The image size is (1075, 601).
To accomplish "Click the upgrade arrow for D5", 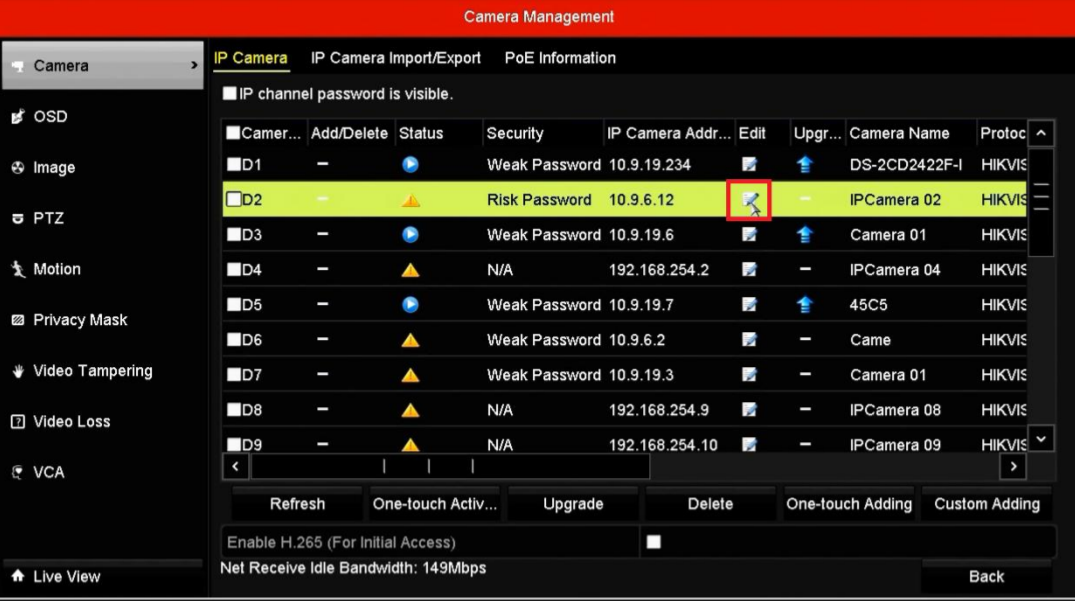I will pos(805,304).
